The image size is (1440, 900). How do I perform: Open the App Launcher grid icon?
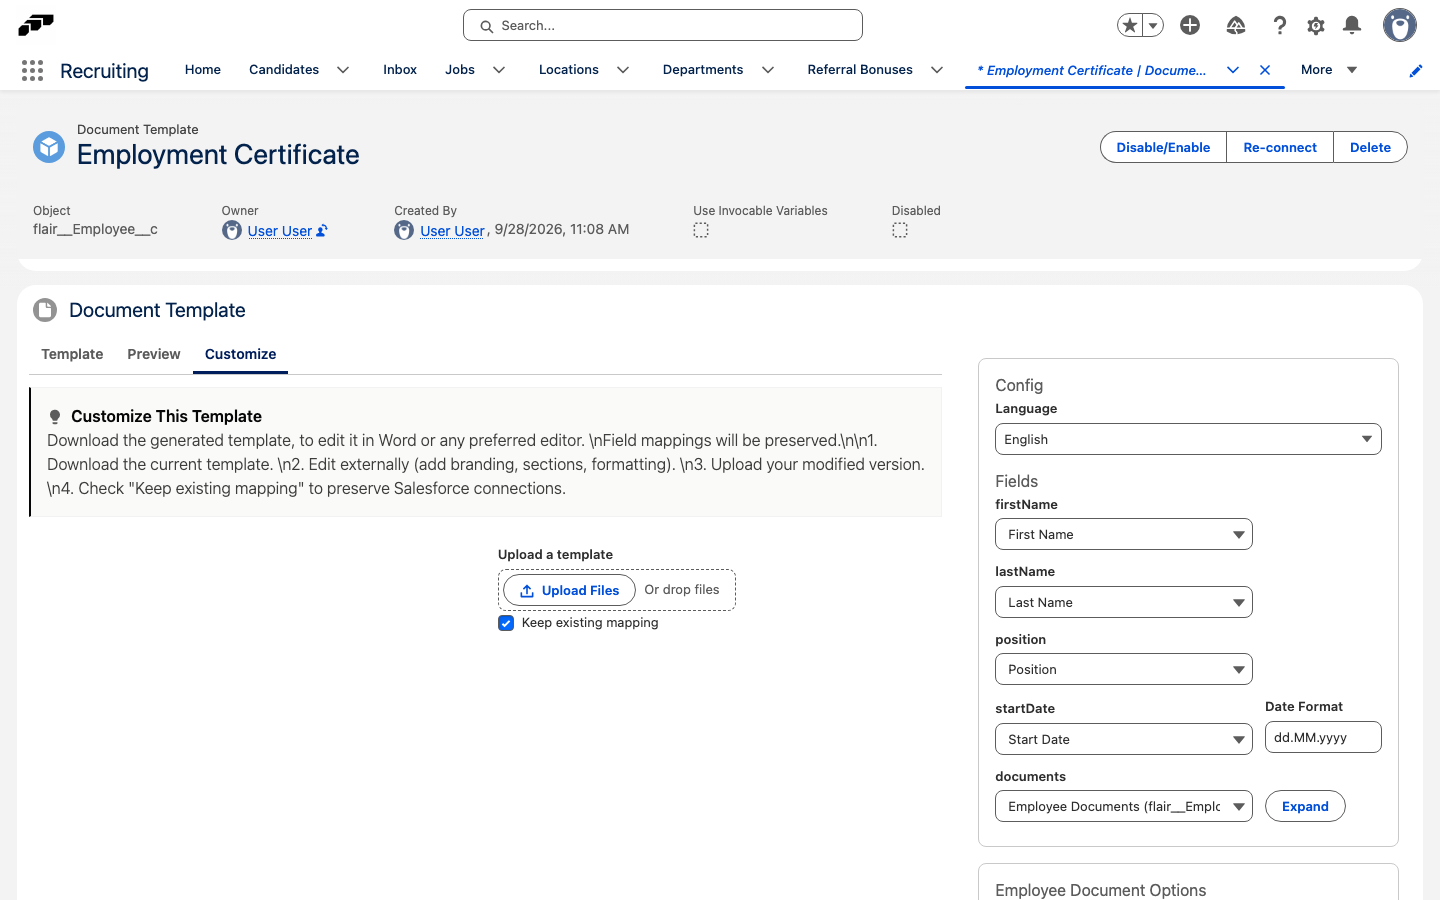pyautogui.click(x=32, y=70)
